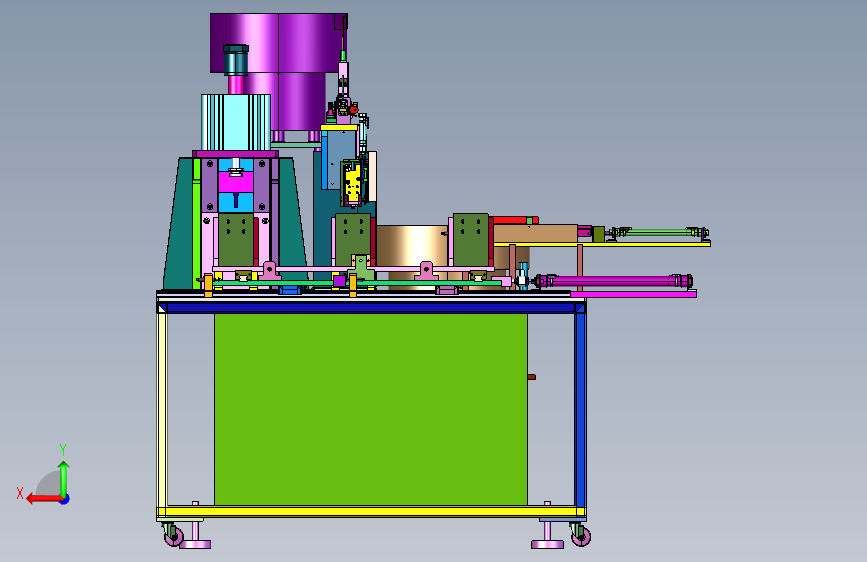Select the magenta block inside the press
867x562 pixels.
(236, 182)
